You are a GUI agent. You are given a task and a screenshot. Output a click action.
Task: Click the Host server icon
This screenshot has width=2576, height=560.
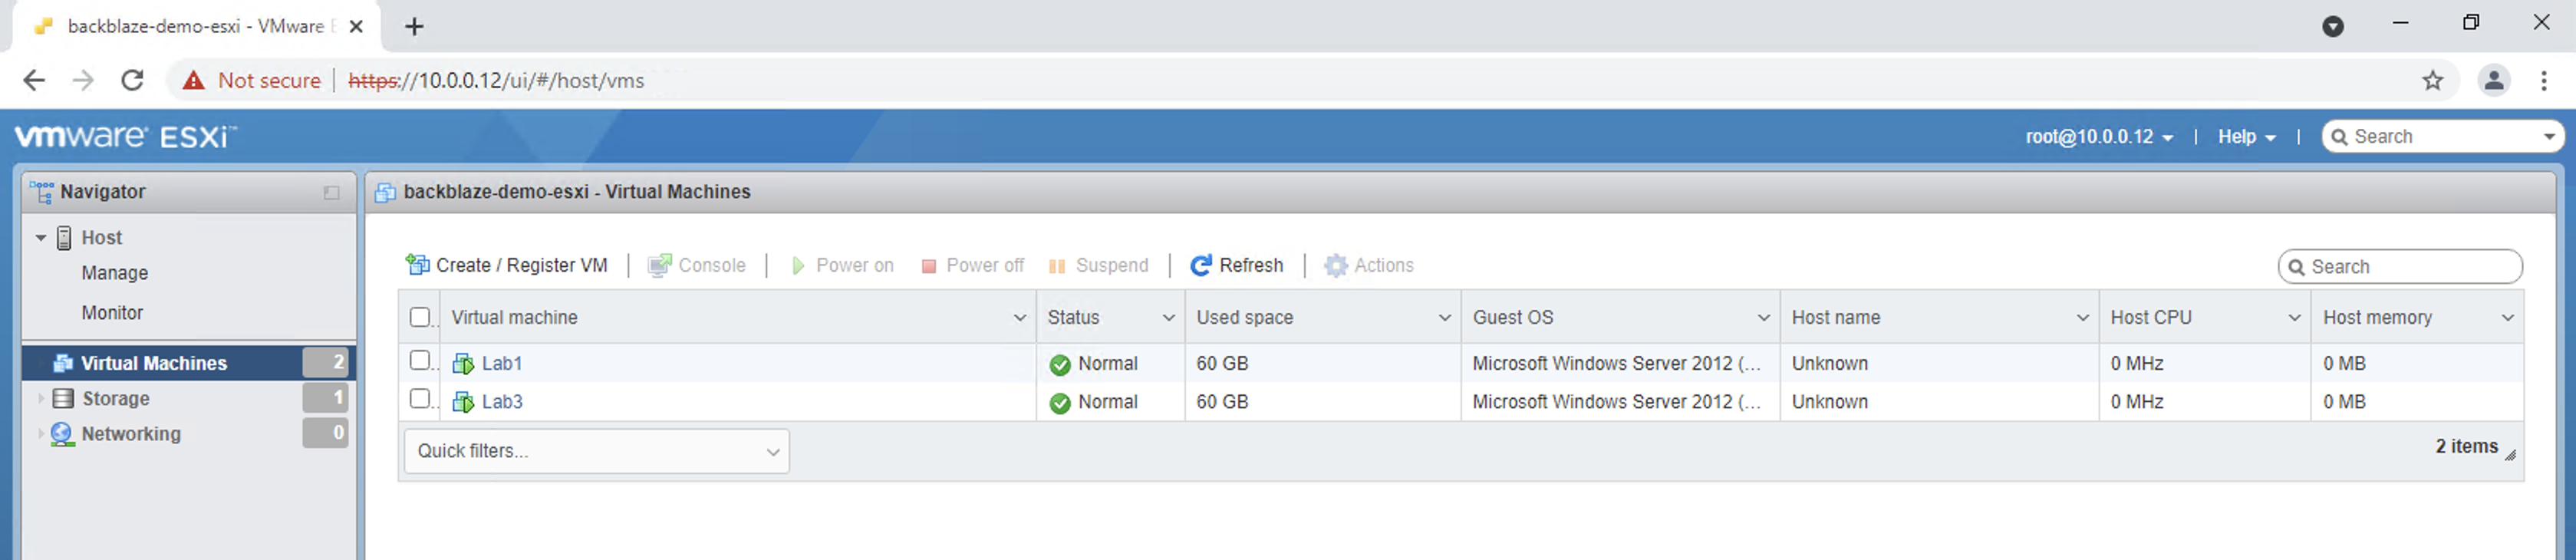pyautogui.click(x=64, y=237)
